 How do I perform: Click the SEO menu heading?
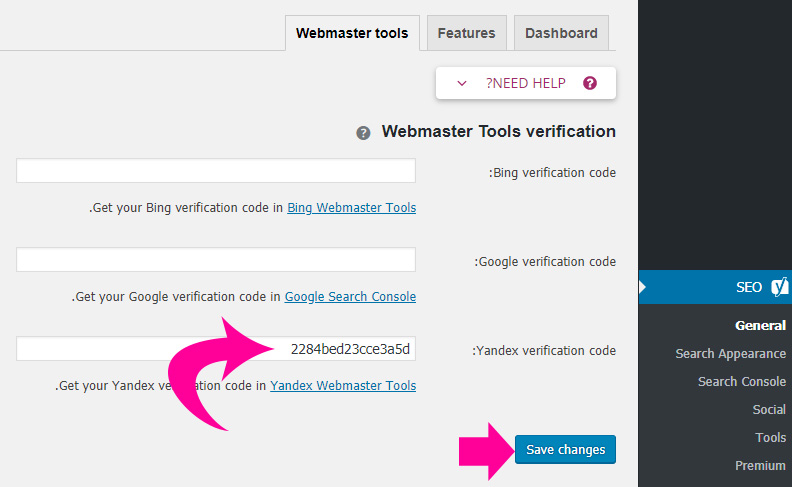click(715, 287)
